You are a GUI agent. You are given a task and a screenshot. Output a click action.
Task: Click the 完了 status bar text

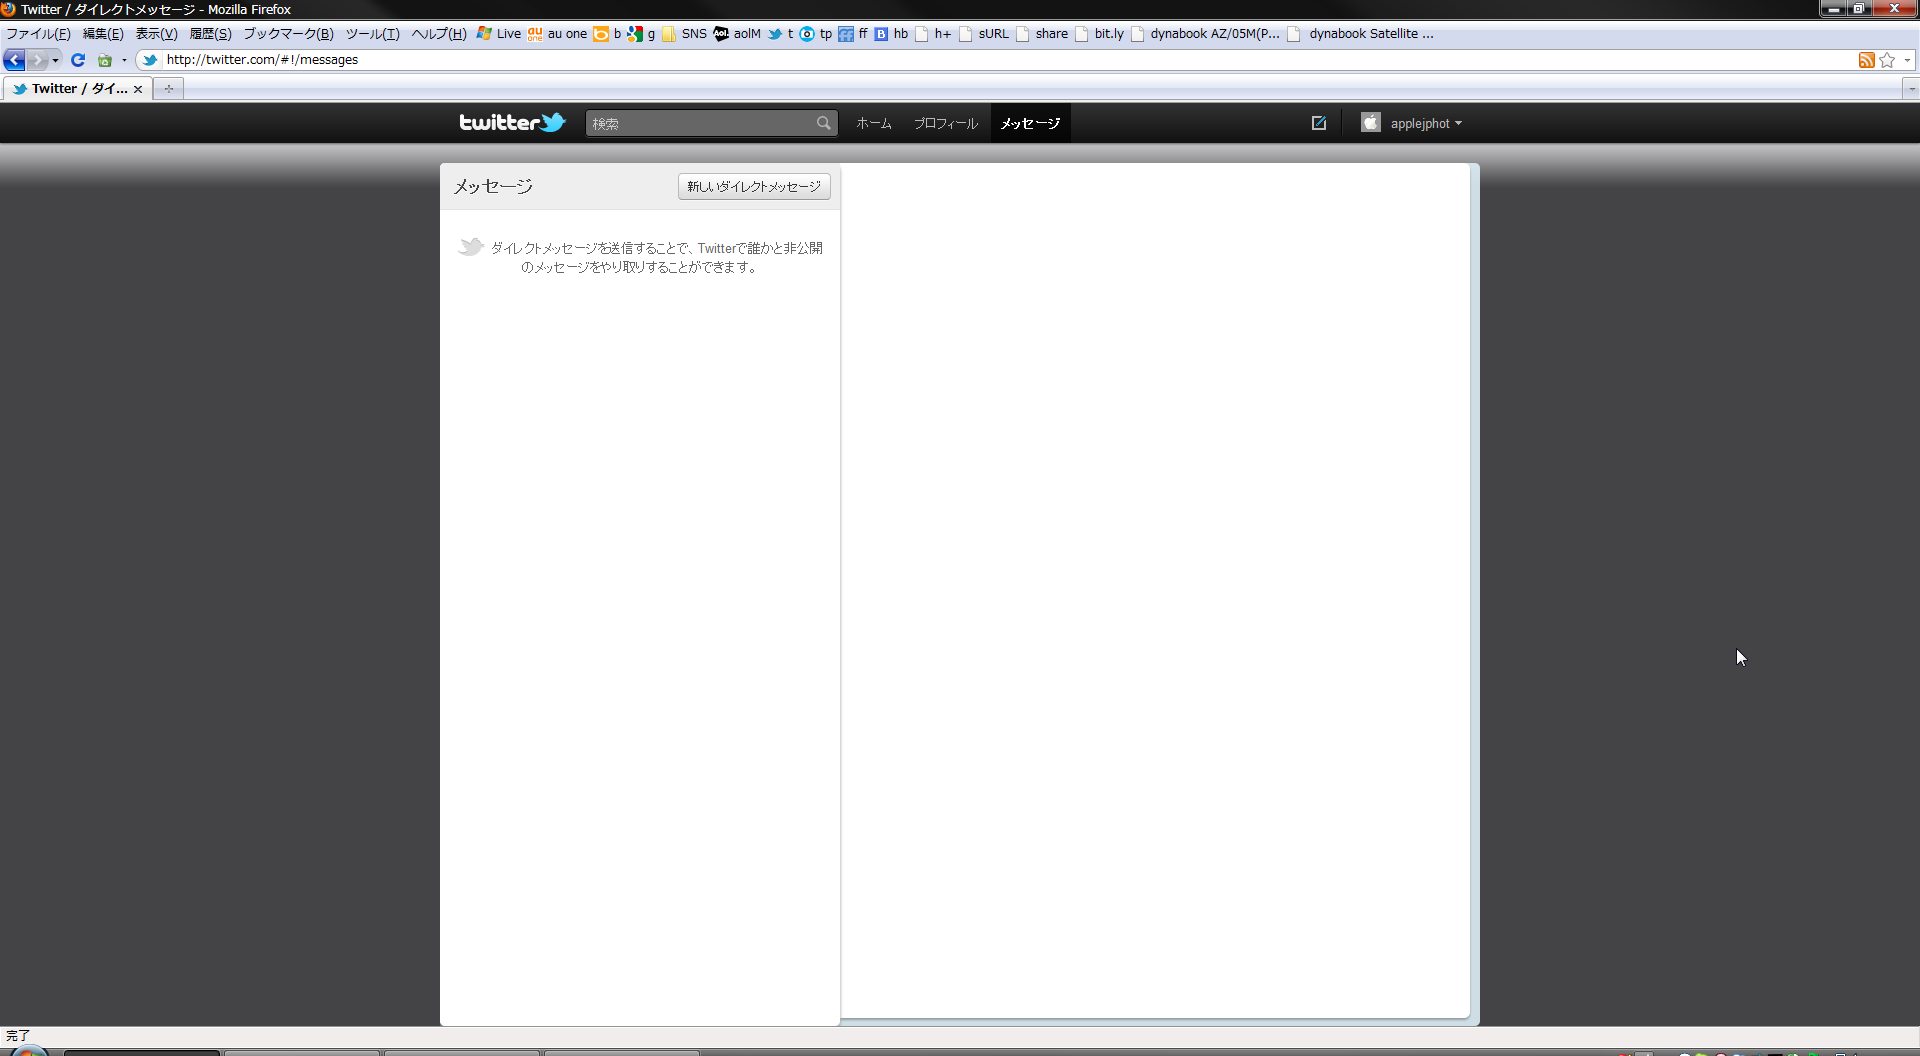pyautogui.click(x=18, y=1035)
